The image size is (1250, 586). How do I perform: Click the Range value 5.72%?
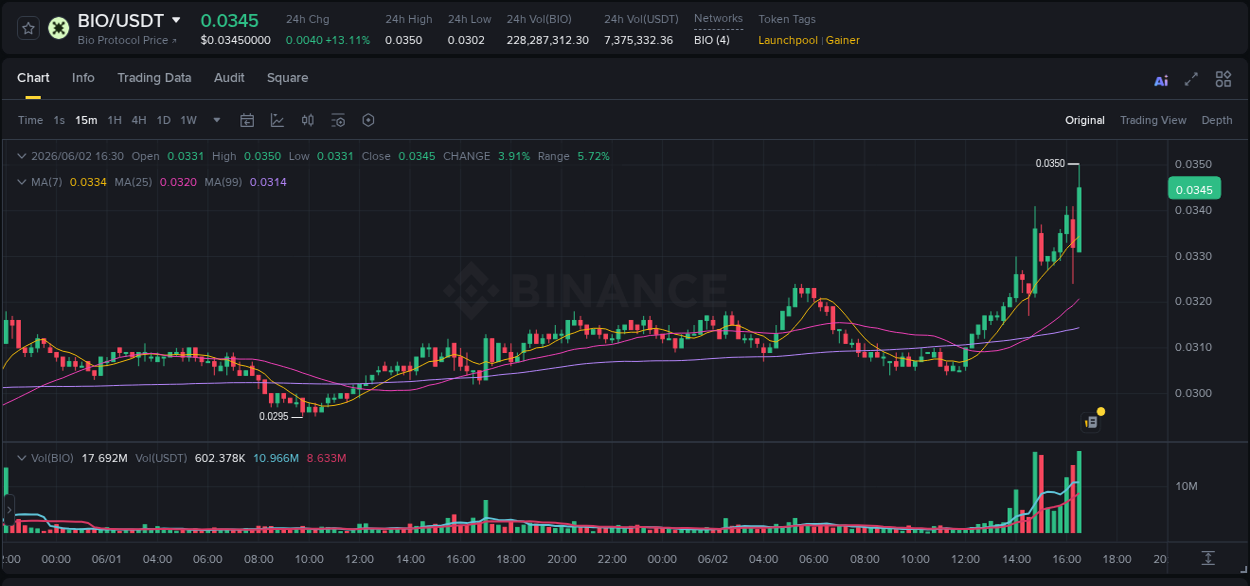[x=593, y=156]
